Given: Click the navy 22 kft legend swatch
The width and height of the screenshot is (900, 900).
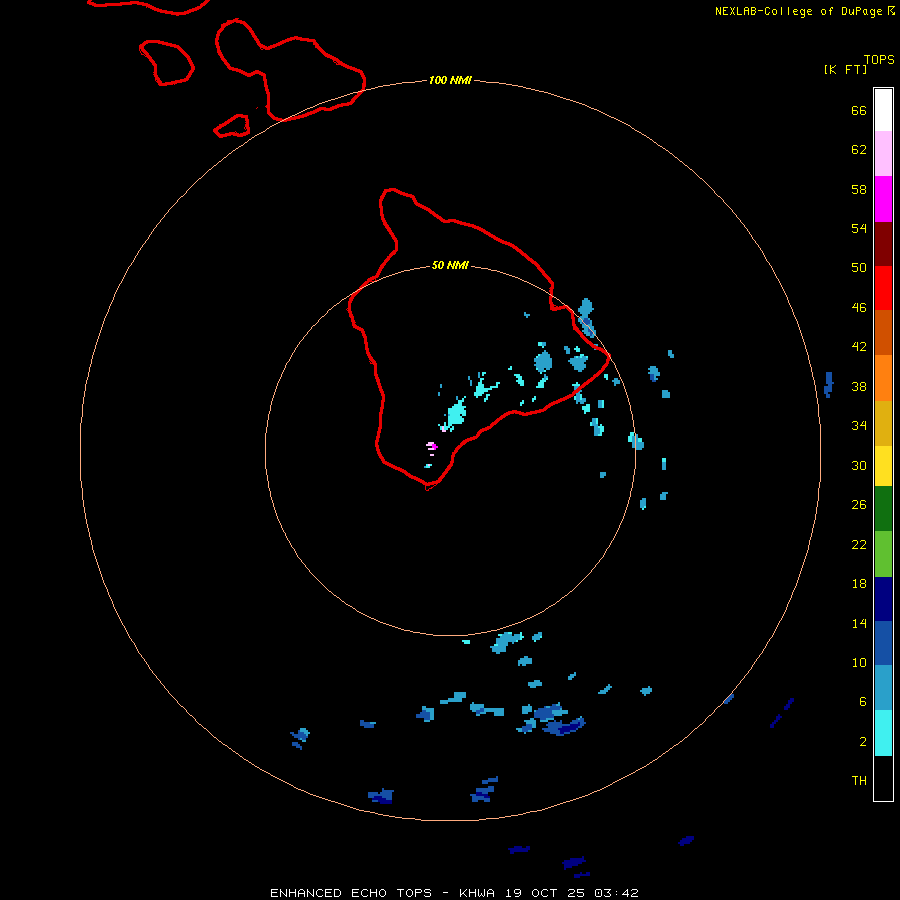Looking at the screenshot, I should coord(883,599).
